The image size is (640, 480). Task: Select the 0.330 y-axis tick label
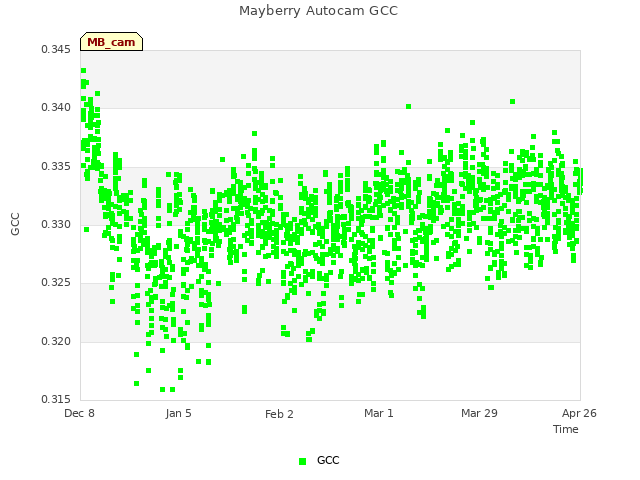pos(56,224)
